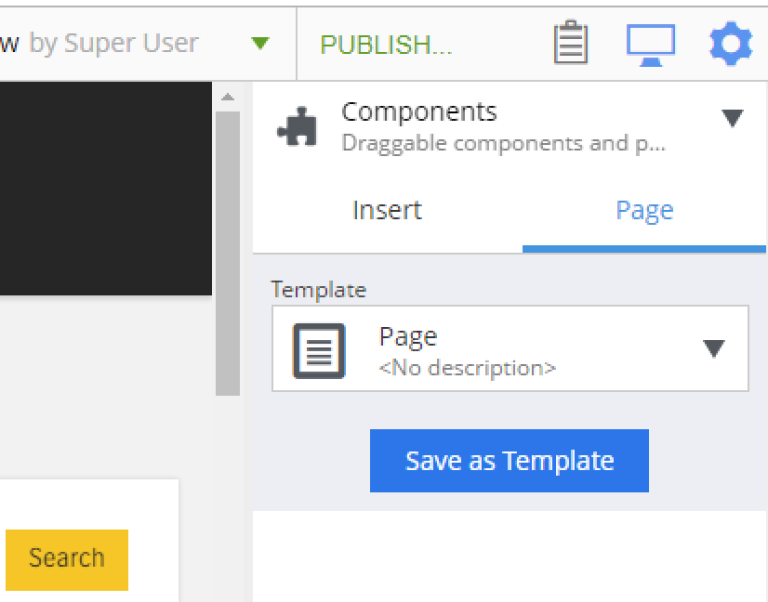Switch to the Insert tab
This screenshot has height=602, width=768.
[x=387, y=211]
